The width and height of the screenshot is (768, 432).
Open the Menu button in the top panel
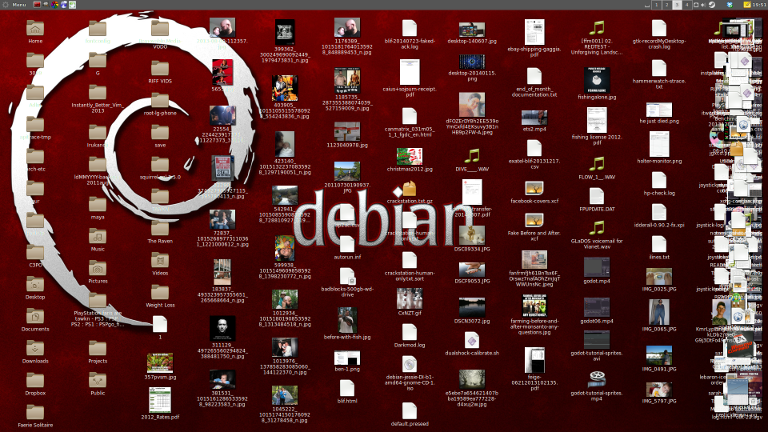point(16,4)
